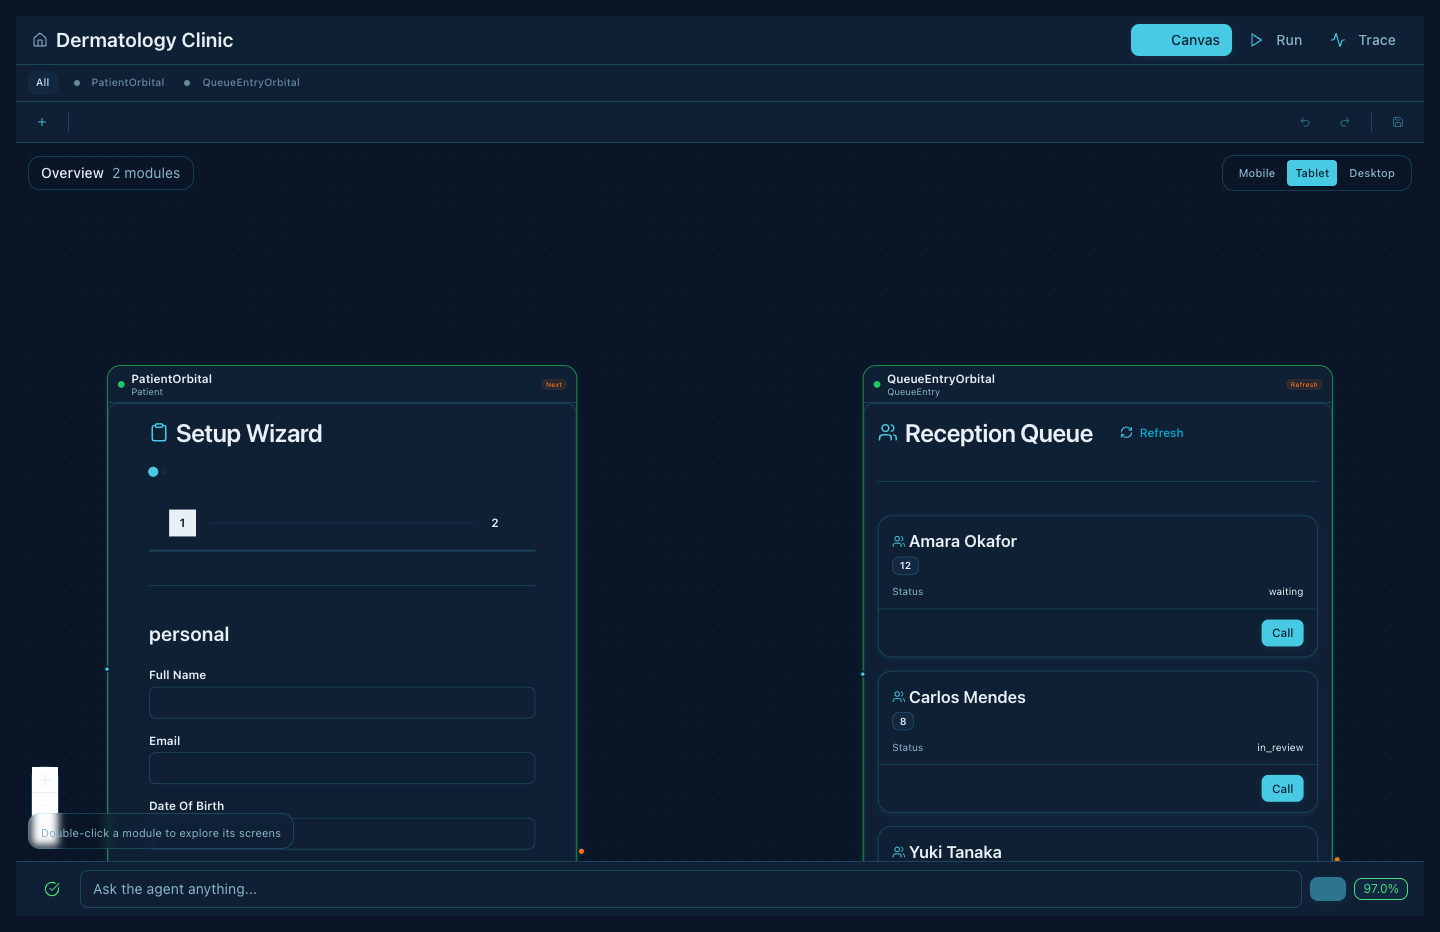Screen dimensions: 1440x932
Task: Click wizard step 2 indicator
Action: [495, 523]
